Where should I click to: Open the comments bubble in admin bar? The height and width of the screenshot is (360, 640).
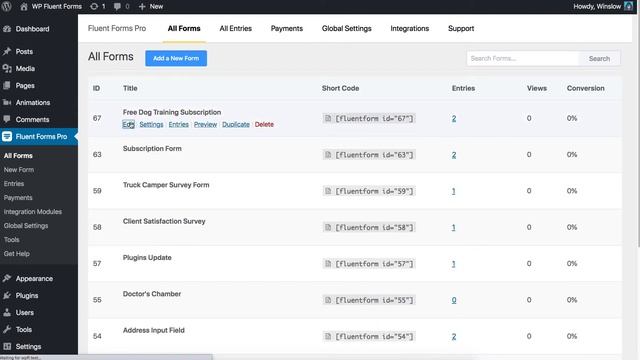click(117, 7)
